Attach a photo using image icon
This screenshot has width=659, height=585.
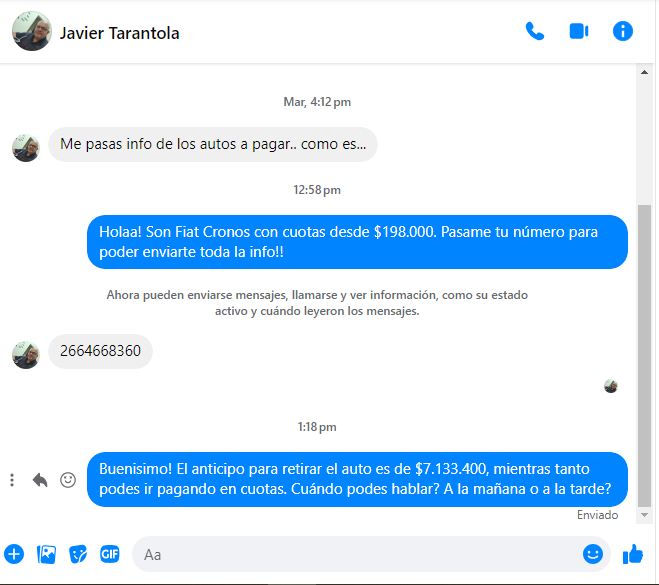pyautogui.click(x=46, y=554)
